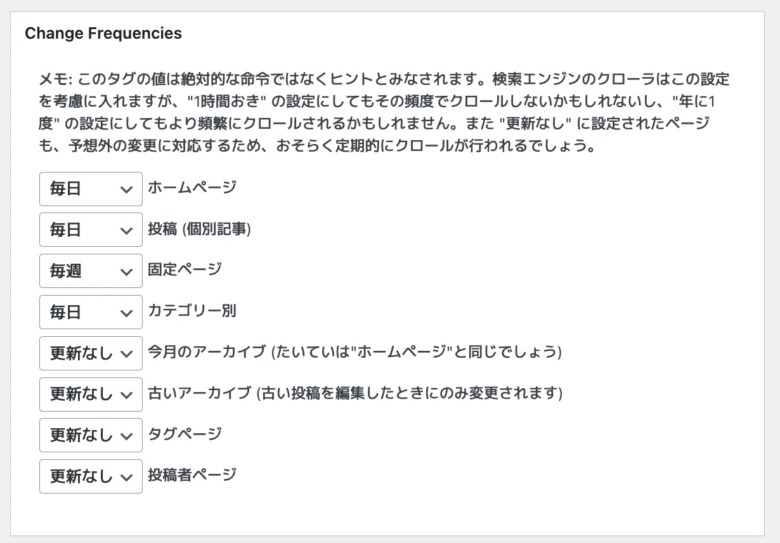This screenshot has height=543, width=780.
Task: Click the タグページ label text
Action: point(185,434)
